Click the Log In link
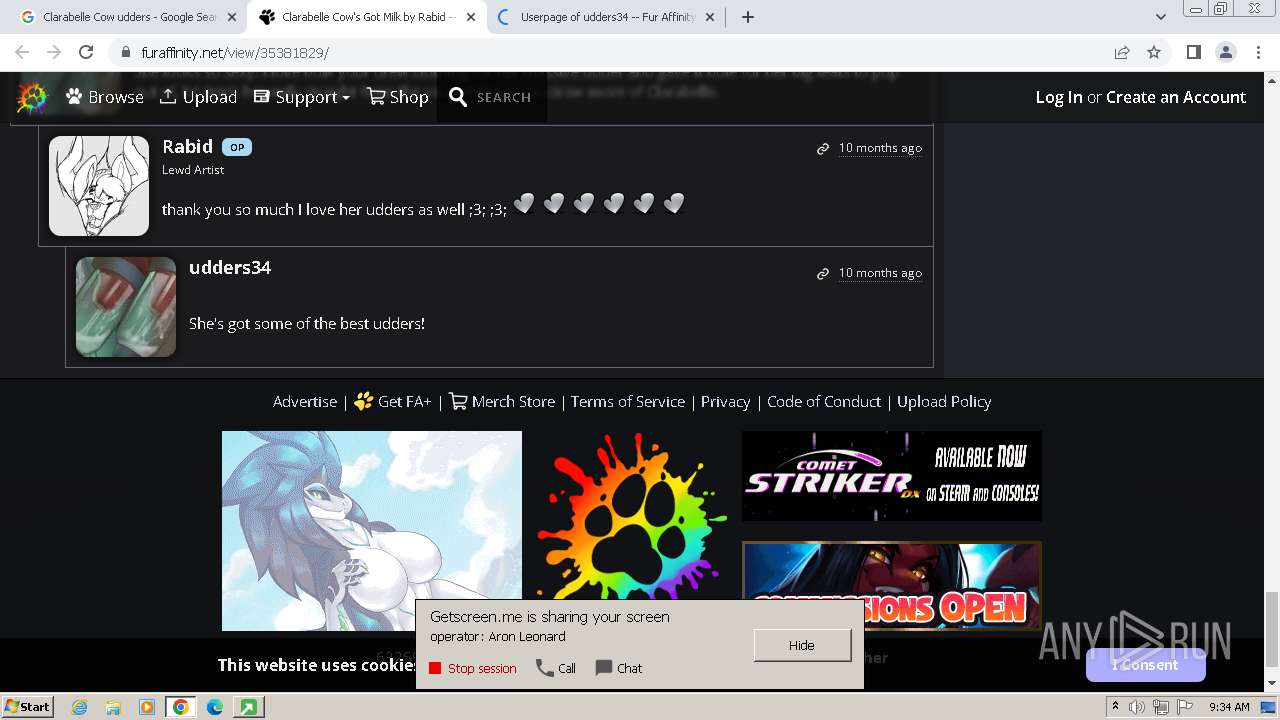Viewport: 1280px width, 720px height. (1059, 97)
